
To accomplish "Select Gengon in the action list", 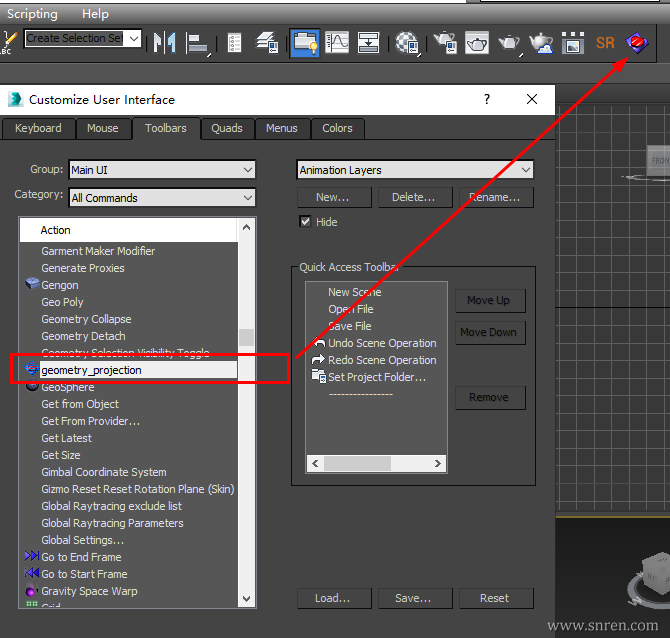I will pos(60,285).
